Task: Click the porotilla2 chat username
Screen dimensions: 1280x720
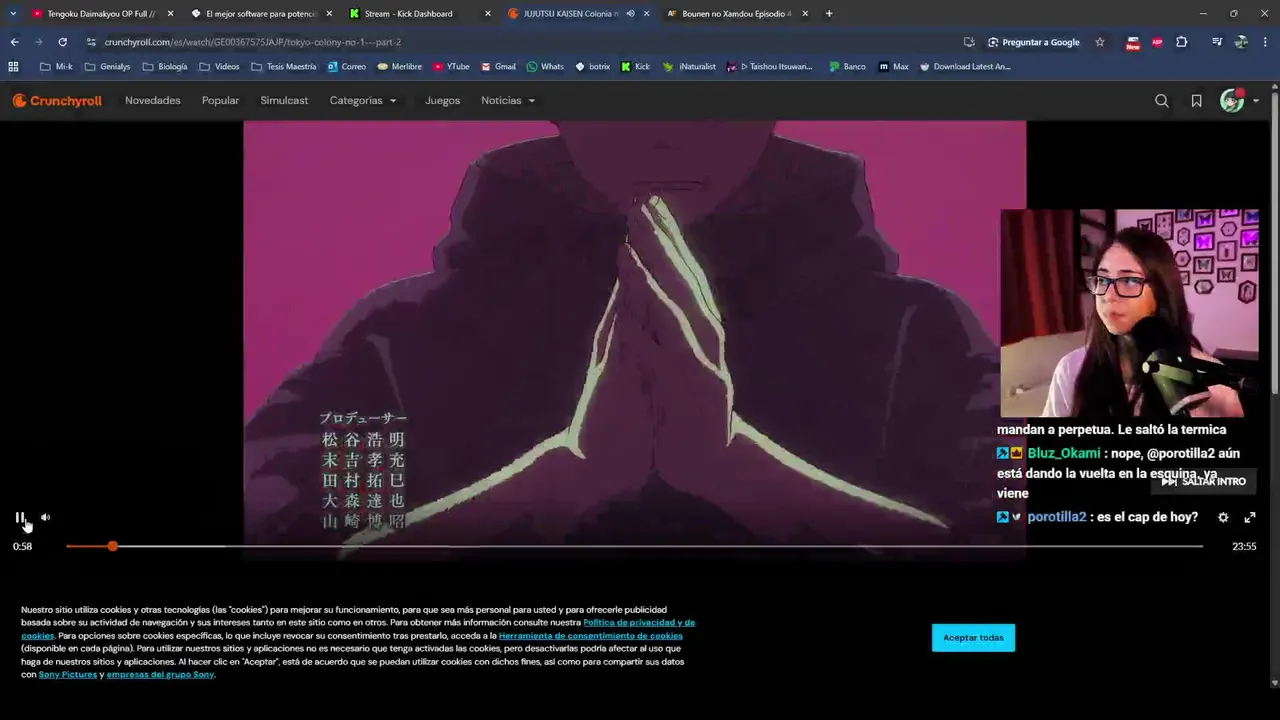Action: pyautogui.click(x=1057, y=517)
